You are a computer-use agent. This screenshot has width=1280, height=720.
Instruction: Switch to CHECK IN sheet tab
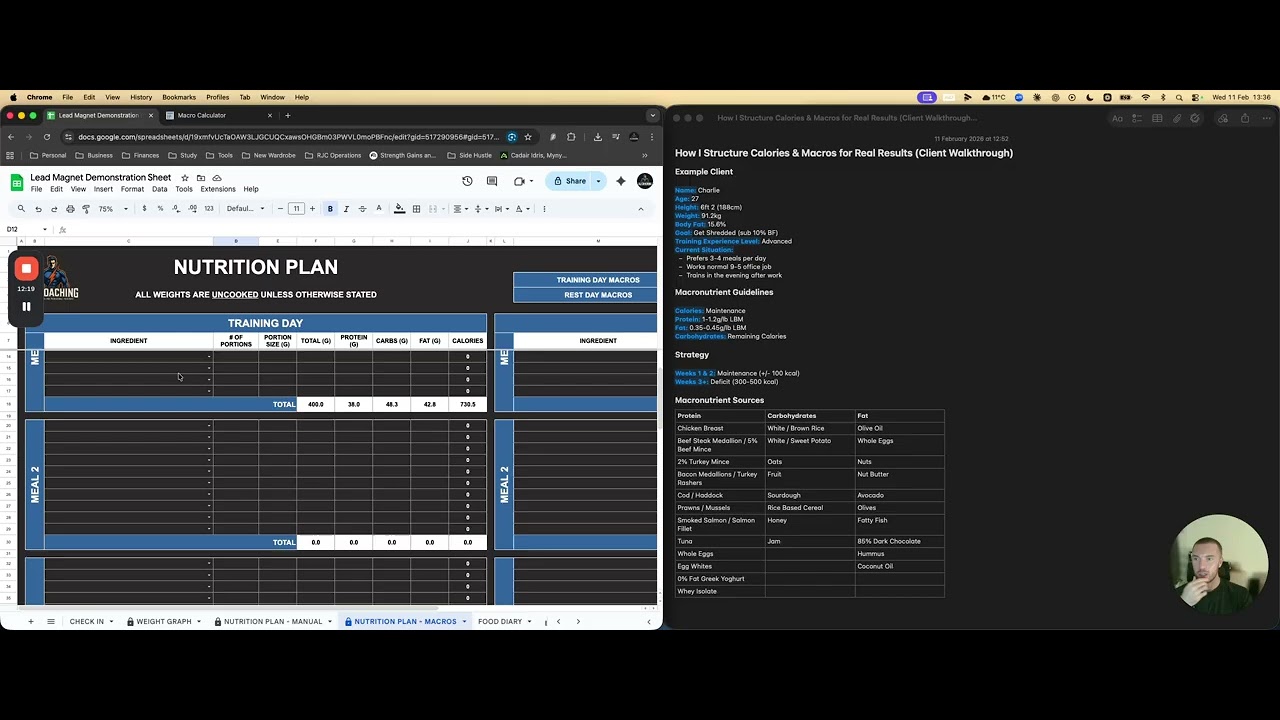click(91, 622)
